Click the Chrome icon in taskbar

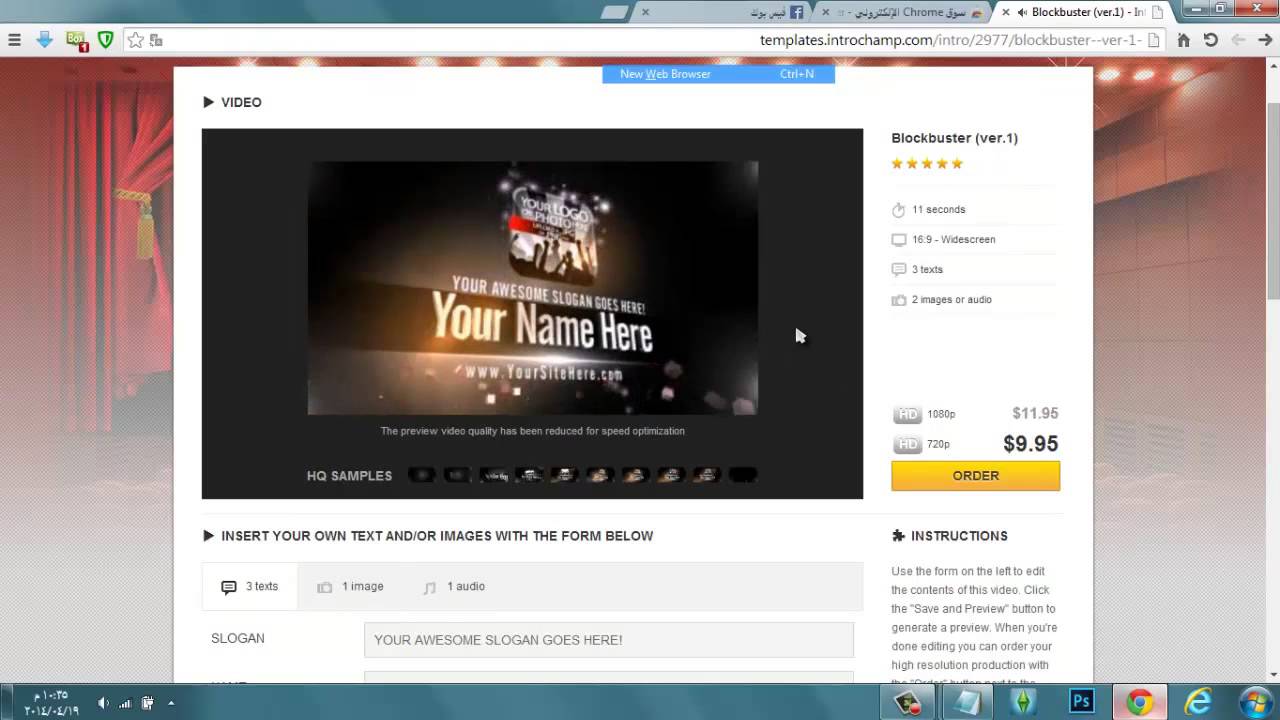coord(1139,702)
